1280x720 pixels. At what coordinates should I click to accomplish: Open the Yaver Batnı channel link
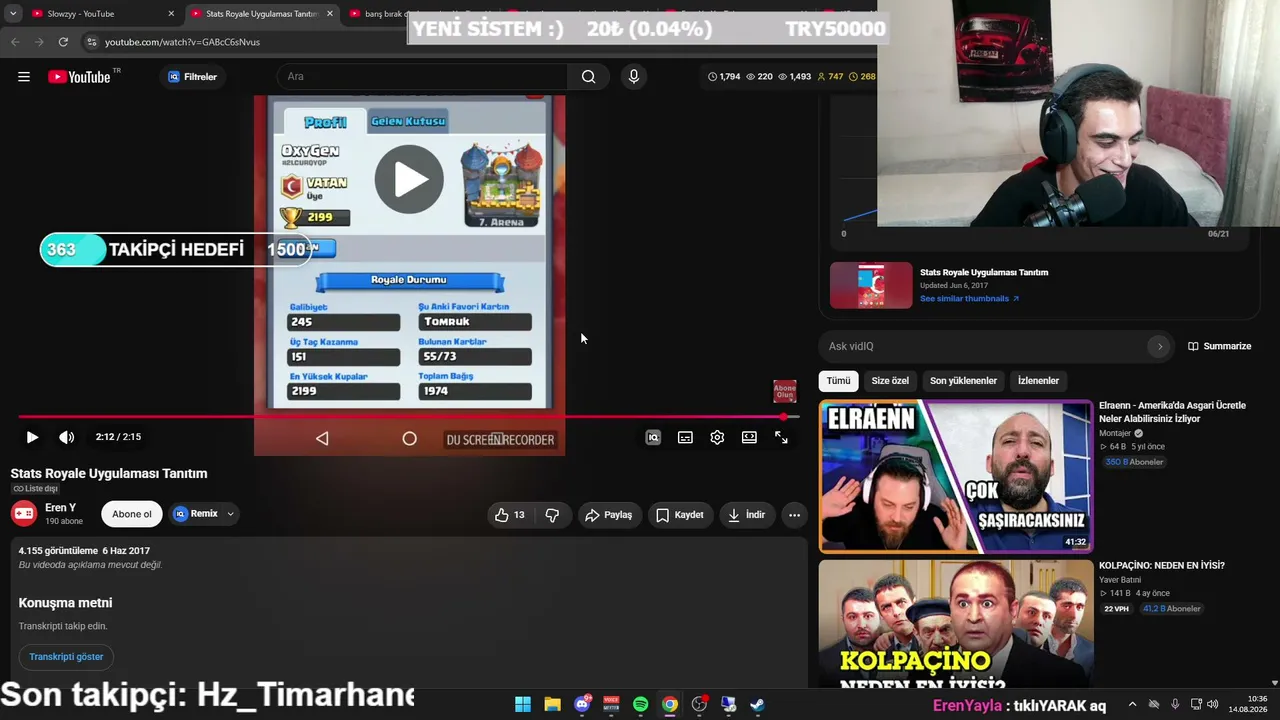click(1120, 580)
